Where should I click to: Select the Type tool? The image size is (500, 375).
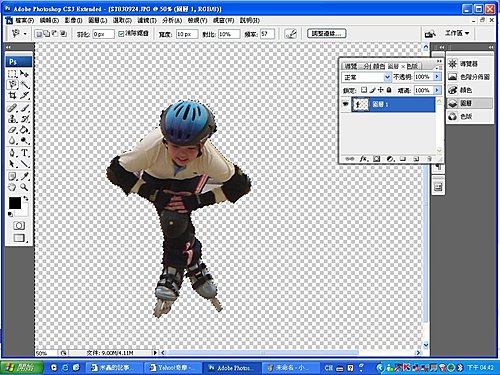pyautogui.click(x=24, y=153)
